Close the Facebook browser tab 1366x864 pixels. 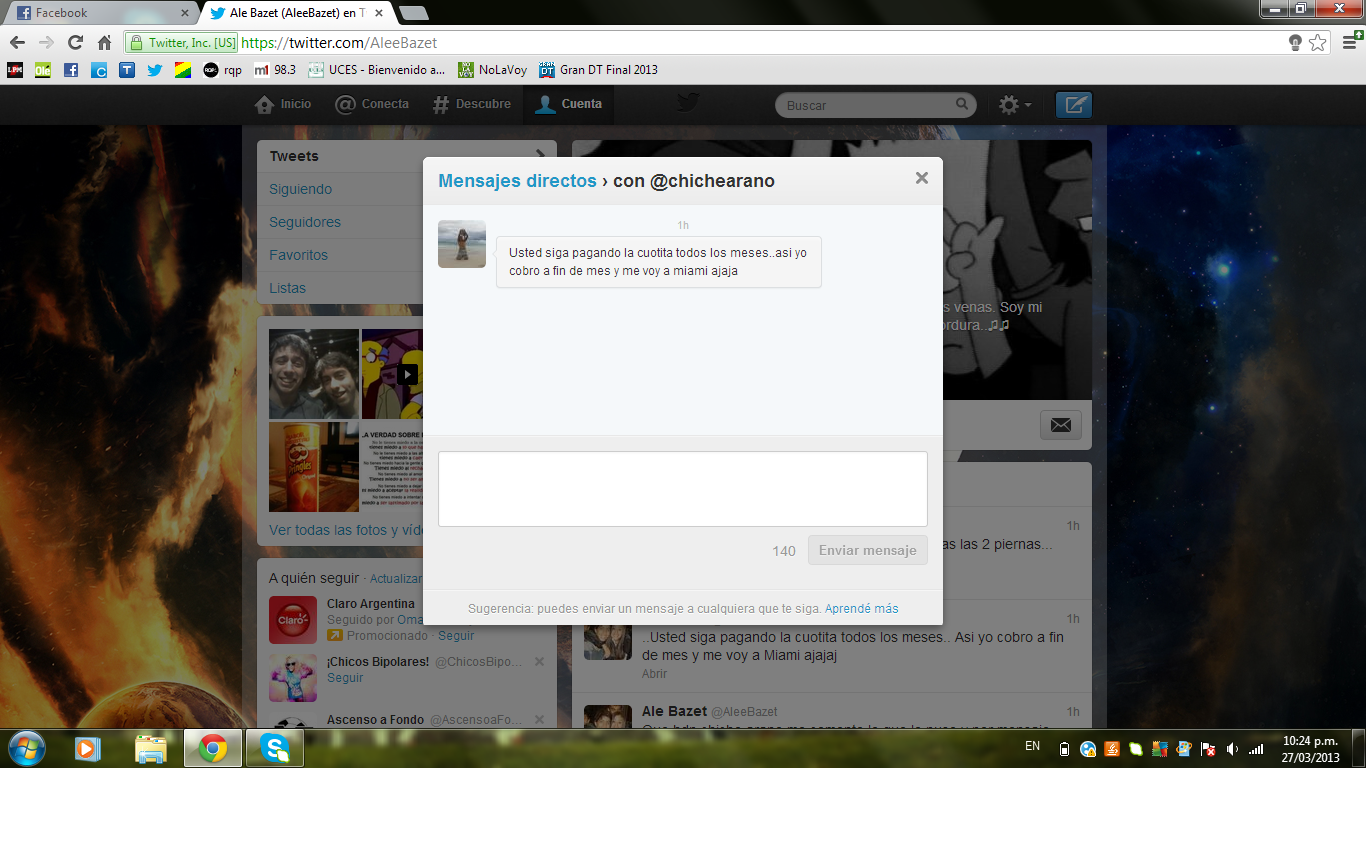point(185,13)
